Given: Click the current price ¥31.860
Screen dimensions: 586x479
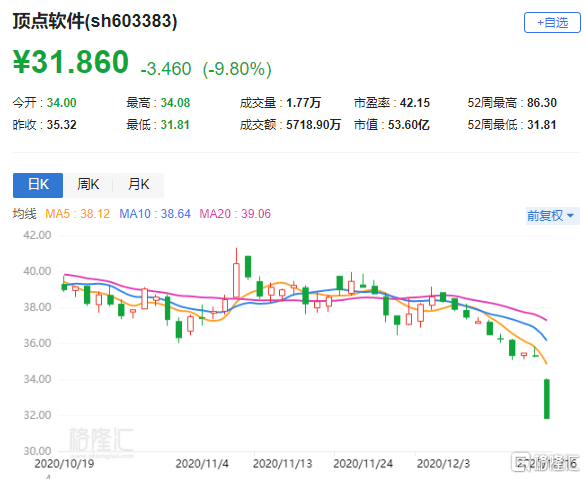Looking at the screenshot, I should tap(71, 62).
